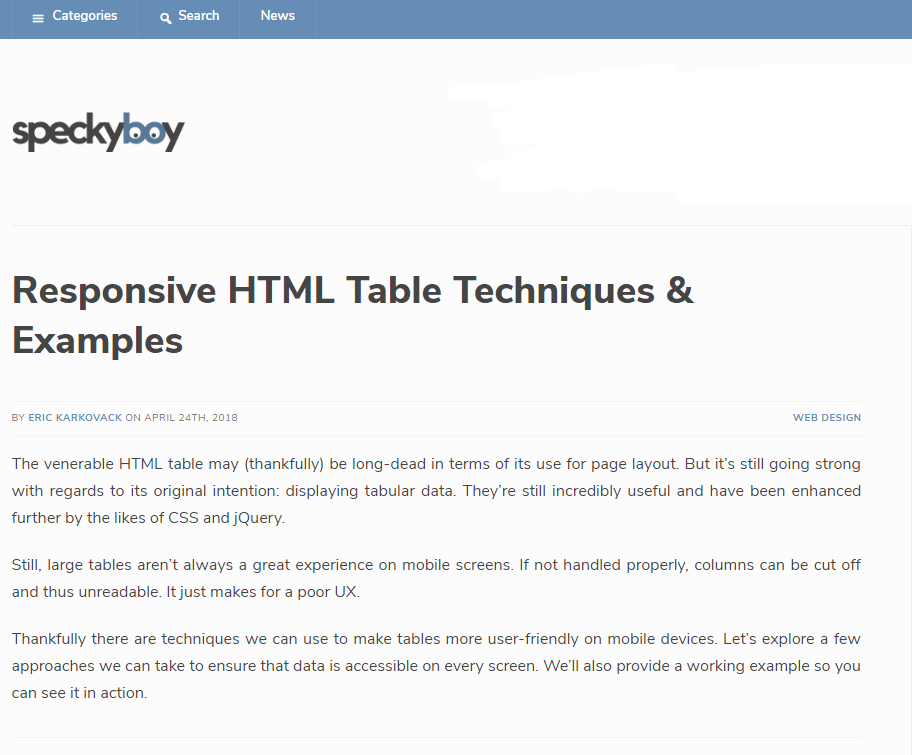Image resolution: width=912 pixels, height=755 pixels.
Task: Click the paragraph starting 'Thankfully there are techniques'
Action: [436, 666]
